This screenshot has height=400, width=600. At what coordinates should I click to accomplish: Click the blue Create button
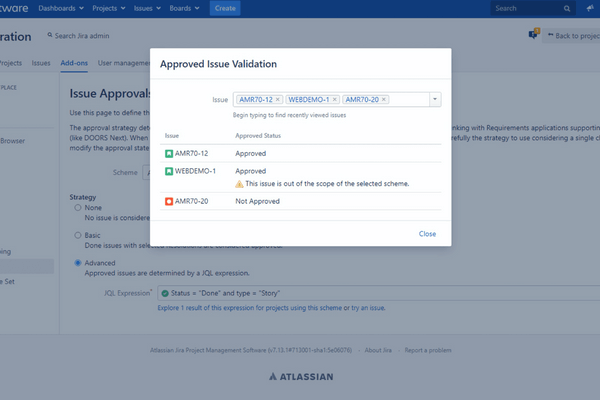225,8
